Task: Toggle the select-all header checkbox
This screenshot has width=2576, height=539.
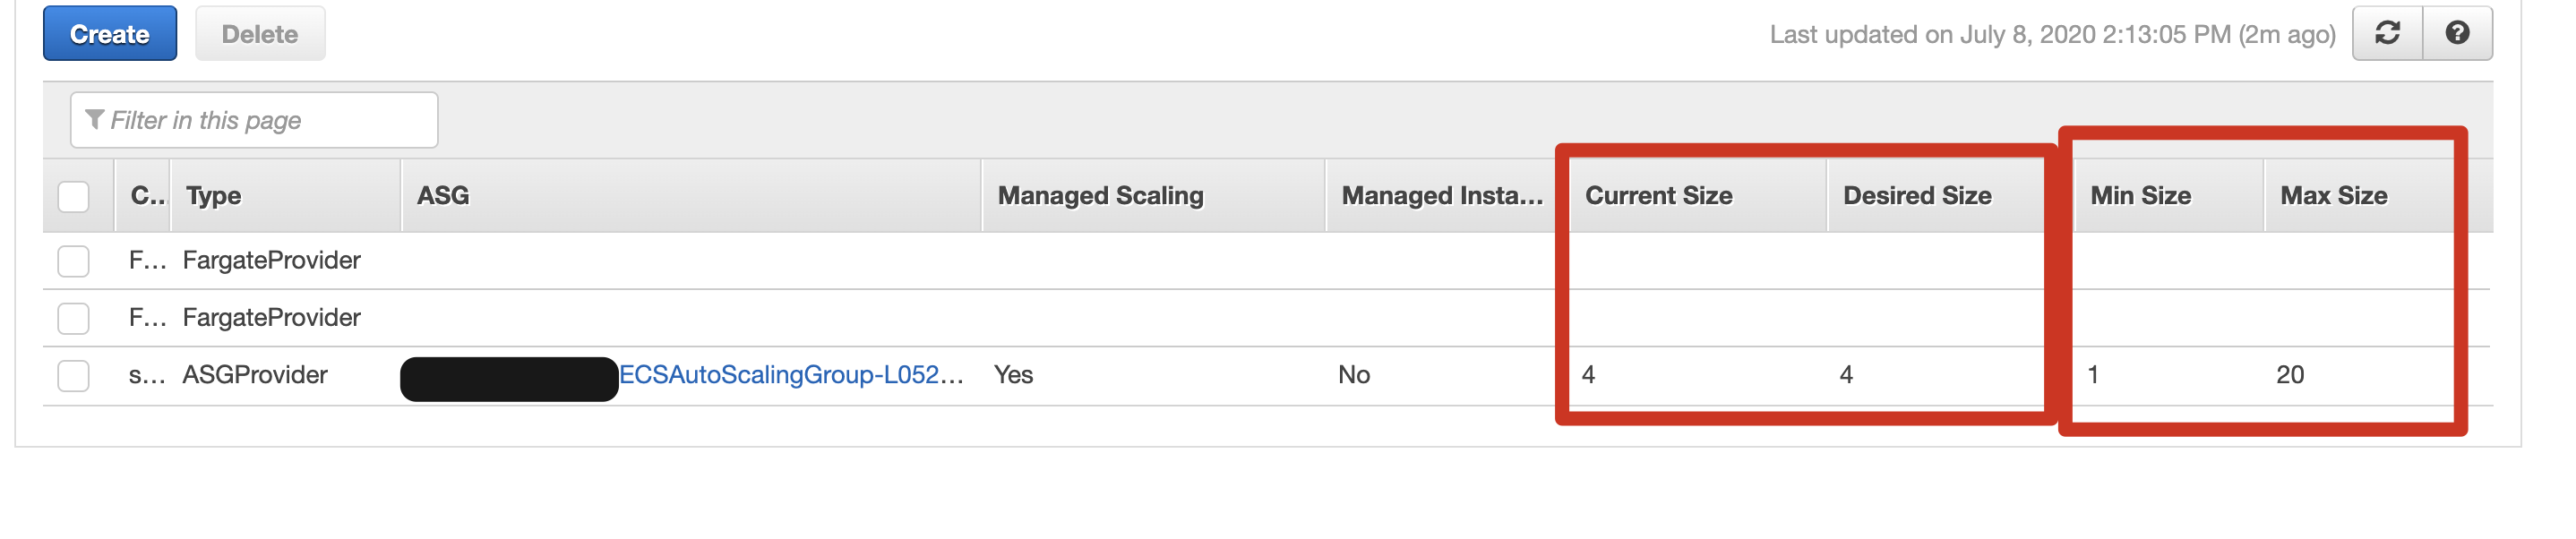Action: click(x=74, y=196)
